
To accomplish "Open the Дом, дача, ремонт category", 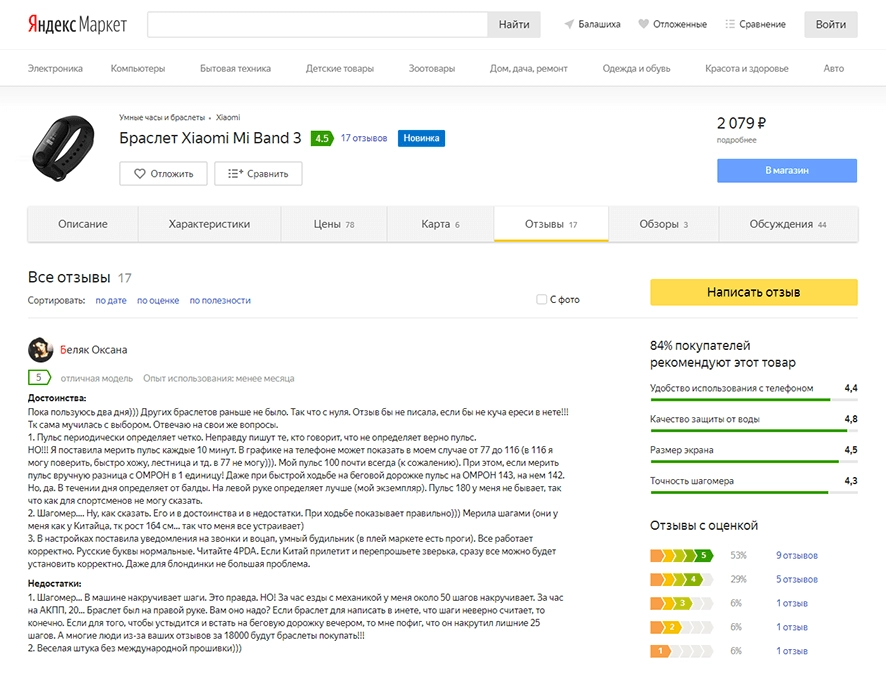I will 528,68.
